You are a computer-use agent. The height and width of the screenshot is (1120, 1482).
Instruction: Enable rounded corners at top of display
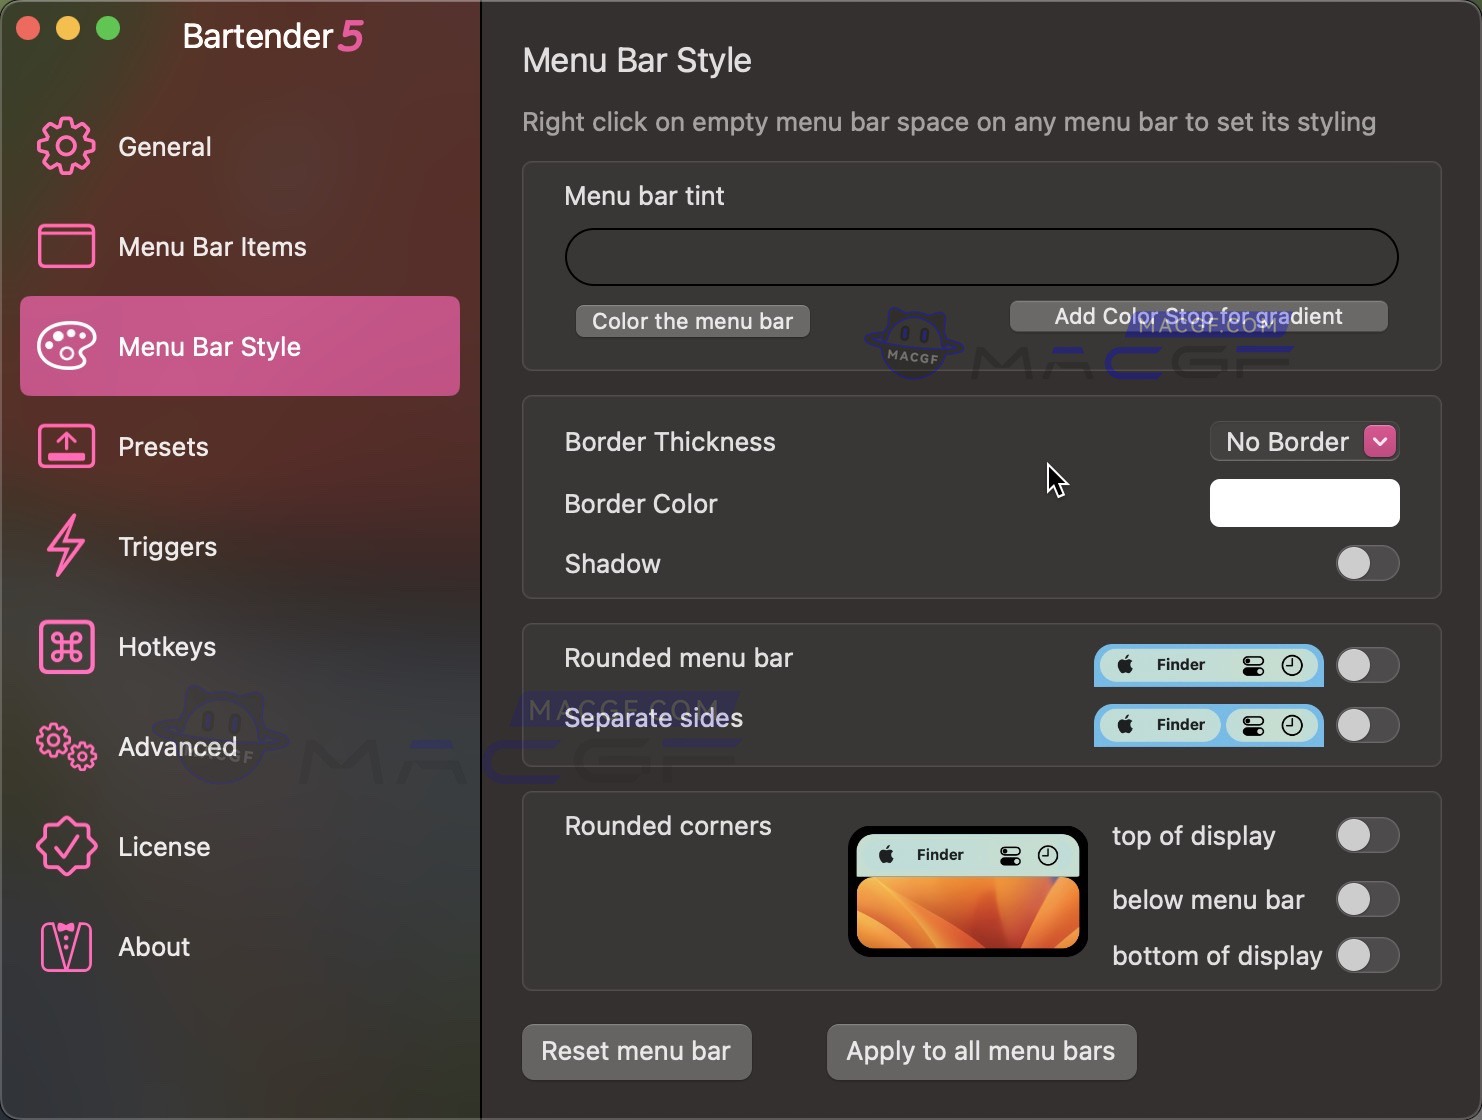click(x=1367, y=835)
